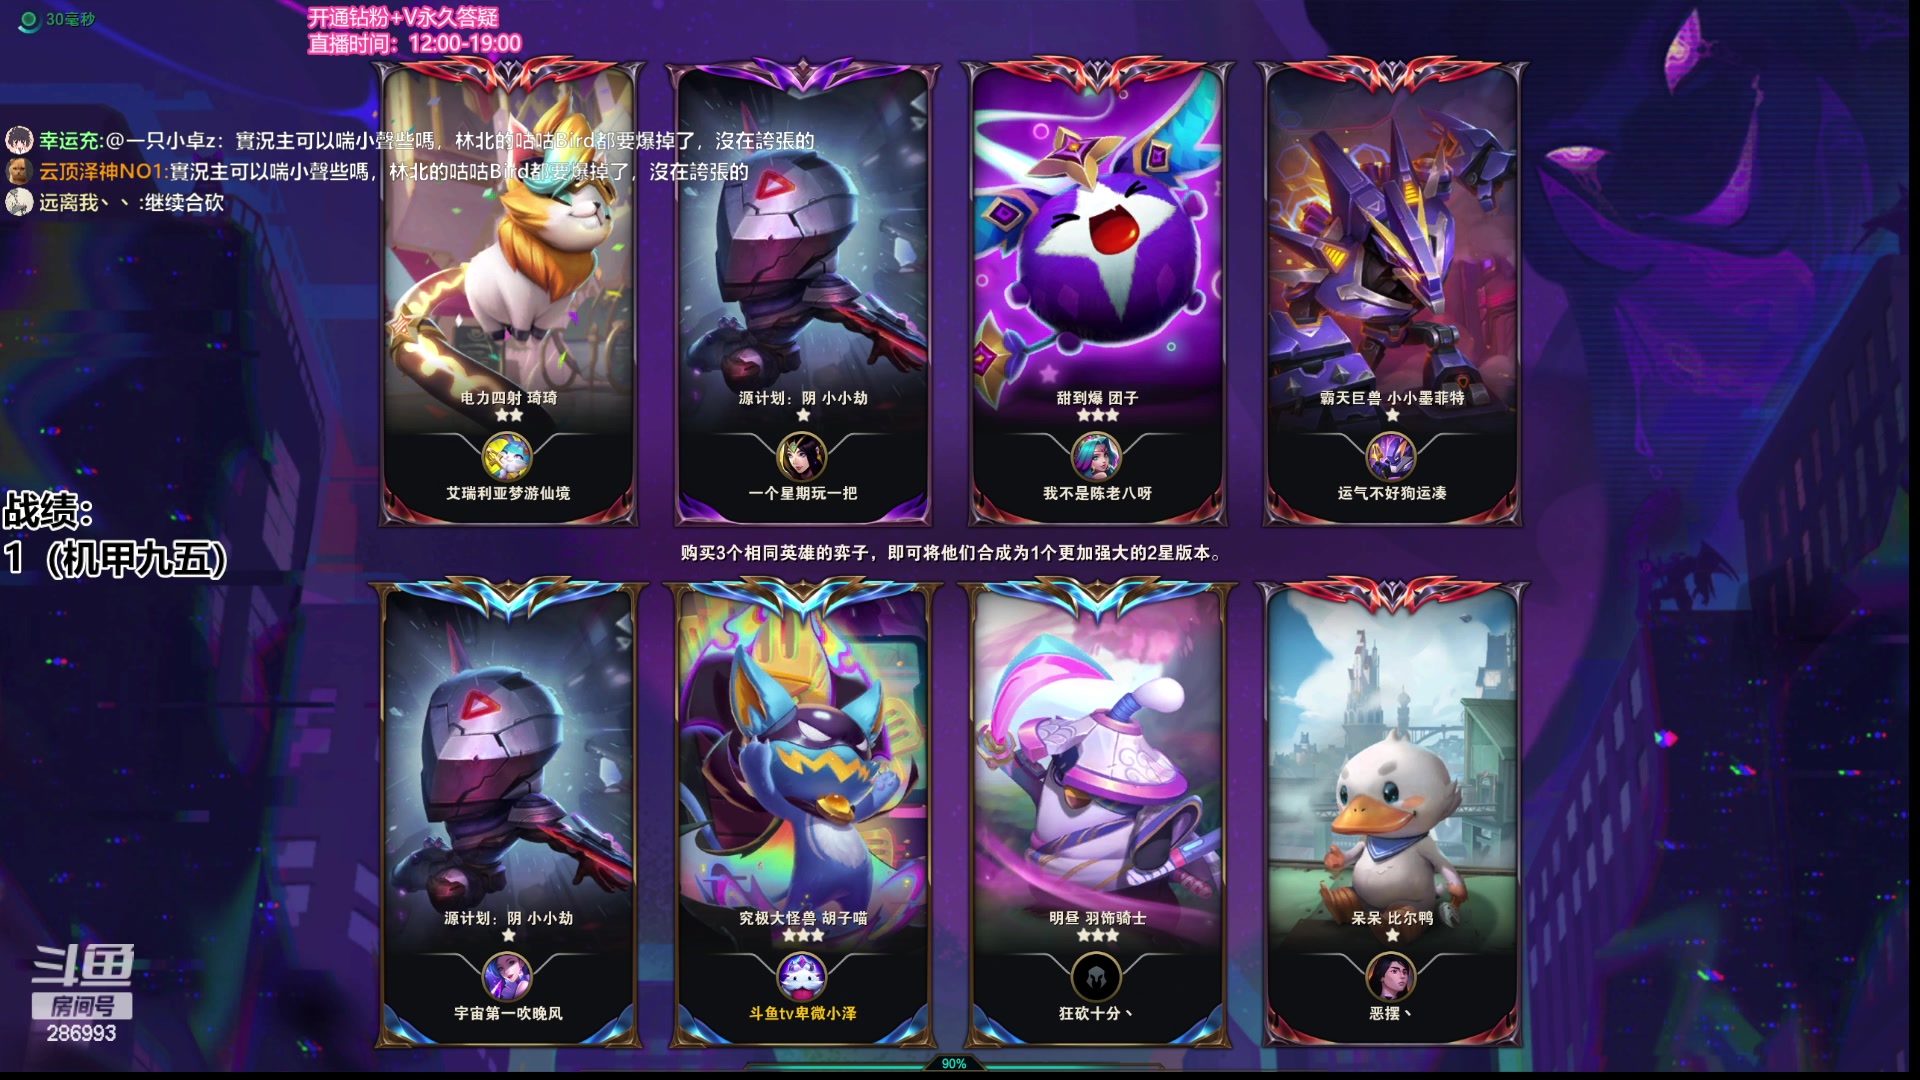Viewport: 1920px width, 1080px height.
Task: Click chat user 云顶泽神NO1 avatar
Action: pyautogui.click(x=20, y=171)
